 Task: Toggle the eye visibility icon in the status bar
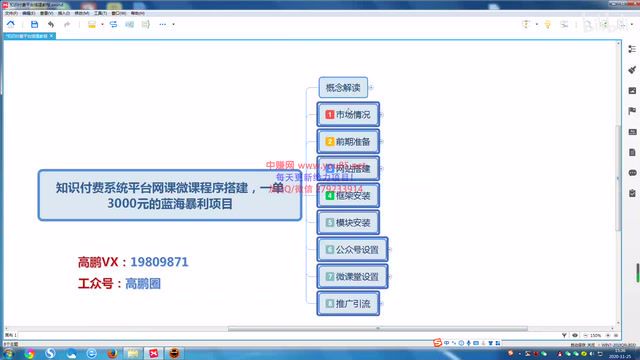coord(575,336)
